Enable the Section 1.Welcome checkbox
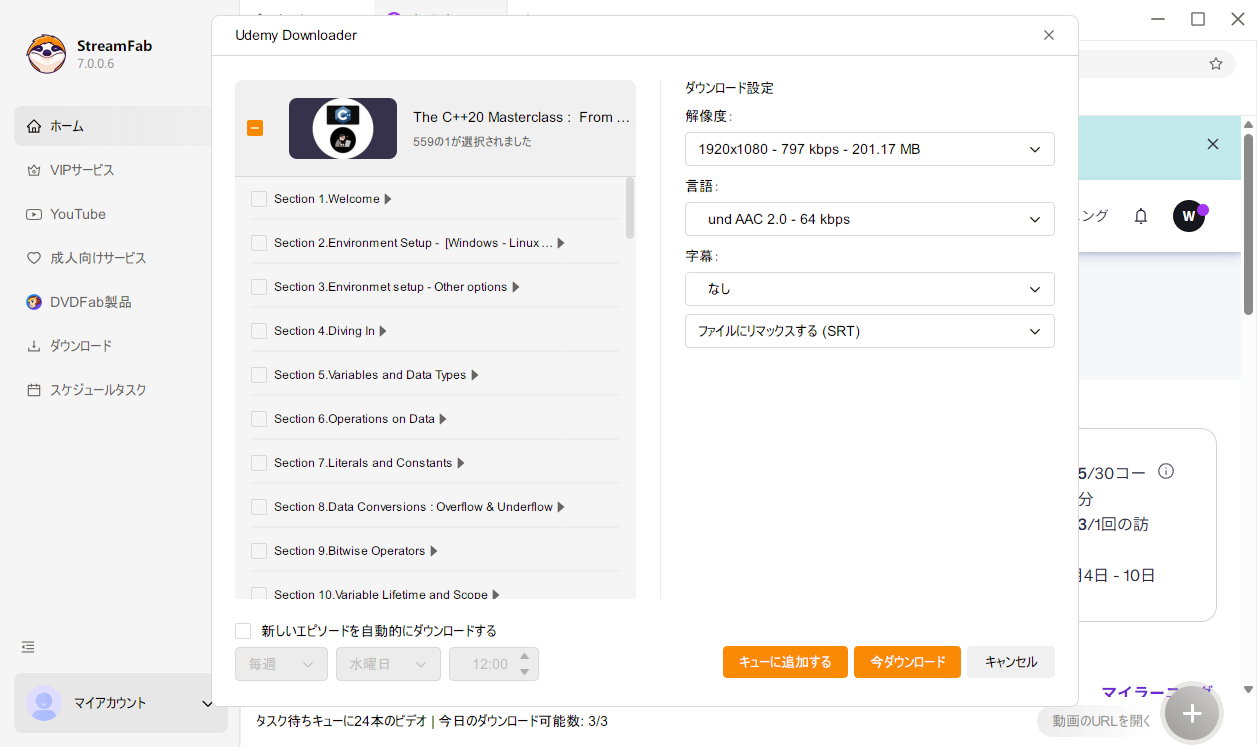This screenshot has width=1257, height=747. (x=258, y=198)
